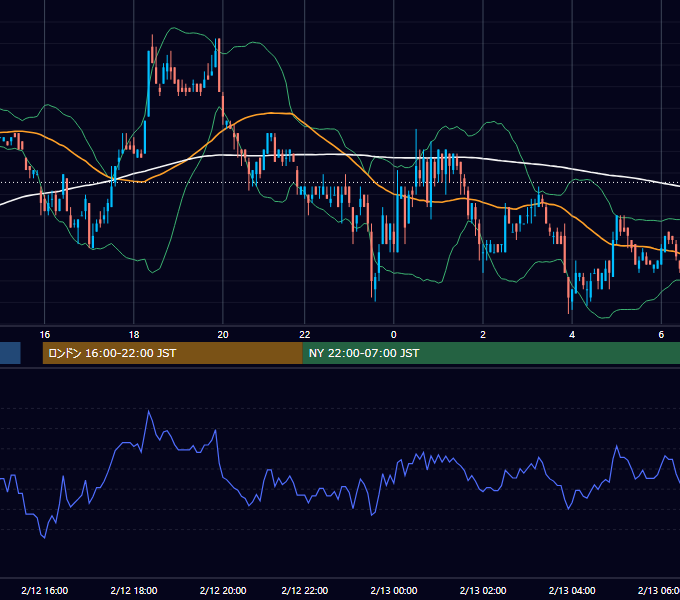The width and height of the screenshot is (680, 600).
Task: Click the 6 hour axis label
Action: [x=661, y=335]
